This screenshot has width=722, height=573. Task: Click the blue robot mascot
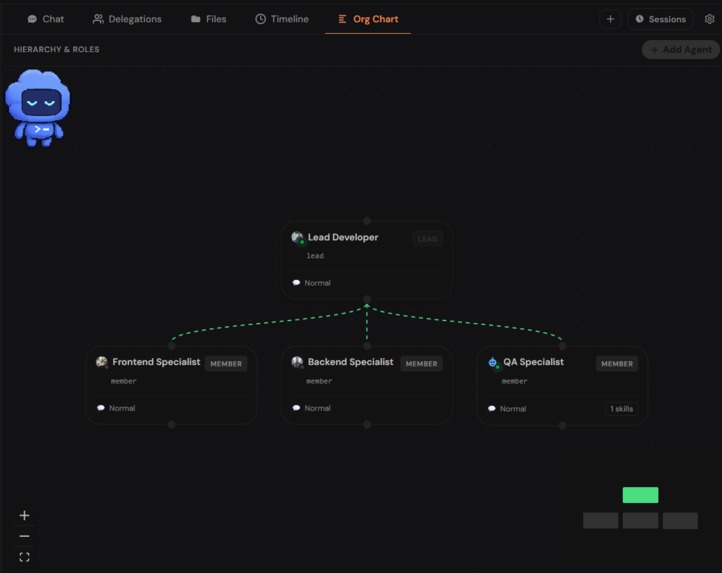(x=38, y=108)
